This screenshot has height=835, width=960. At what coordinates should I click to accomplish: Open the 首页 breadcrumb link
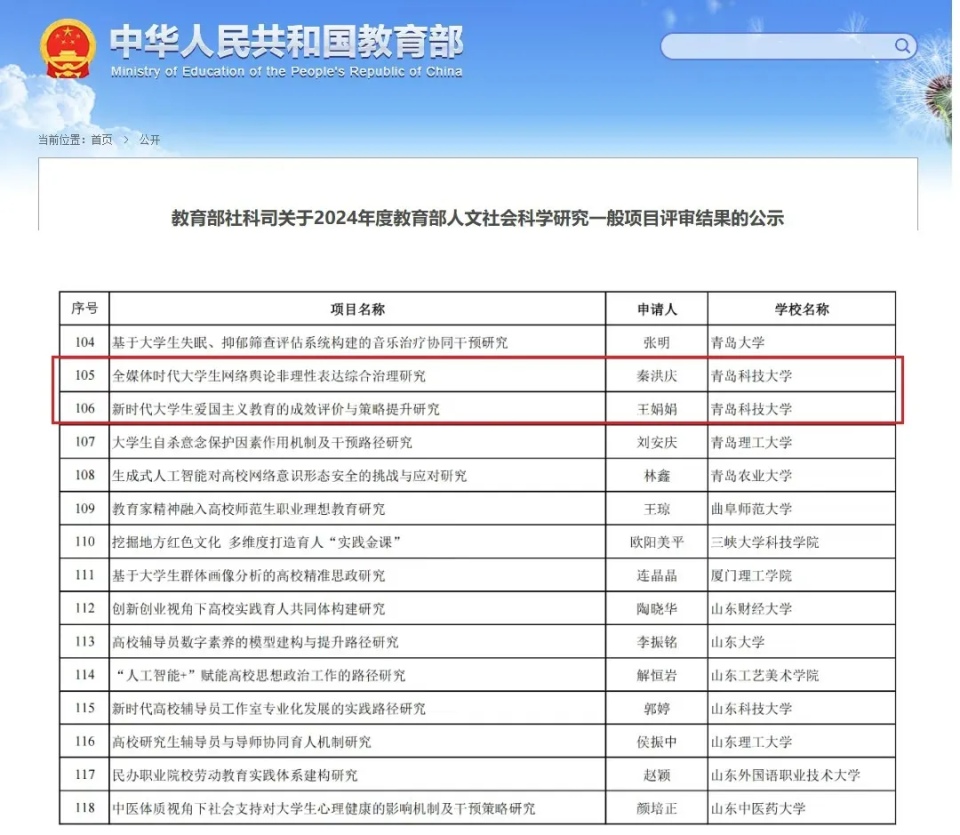103,139
